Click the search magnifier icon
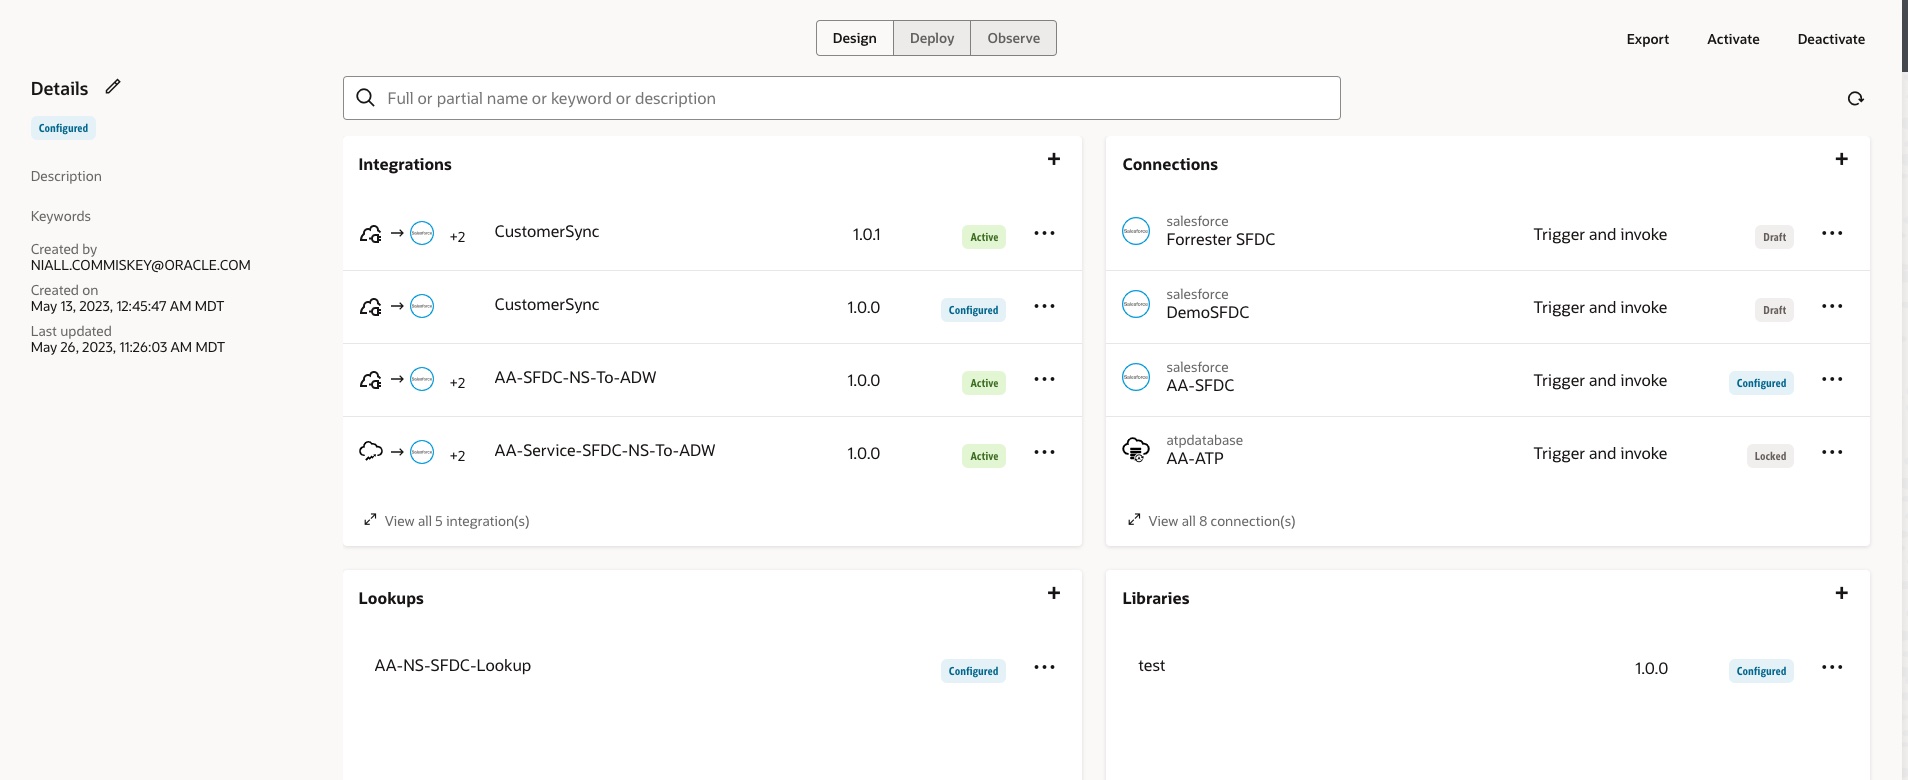 point(367,98)
